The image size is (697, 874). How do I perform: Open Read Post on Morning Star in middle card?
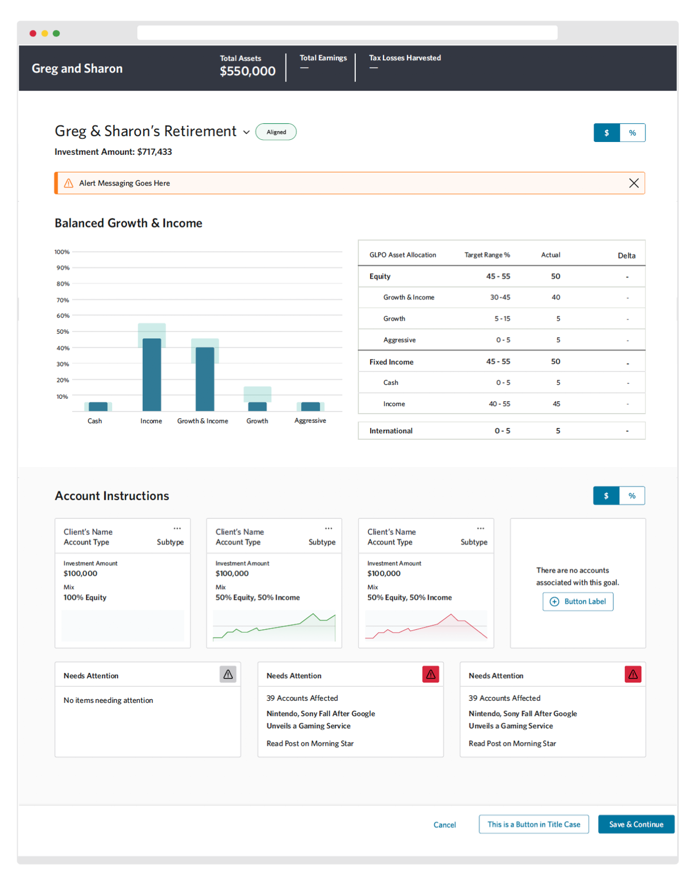[x=310, y=743]
